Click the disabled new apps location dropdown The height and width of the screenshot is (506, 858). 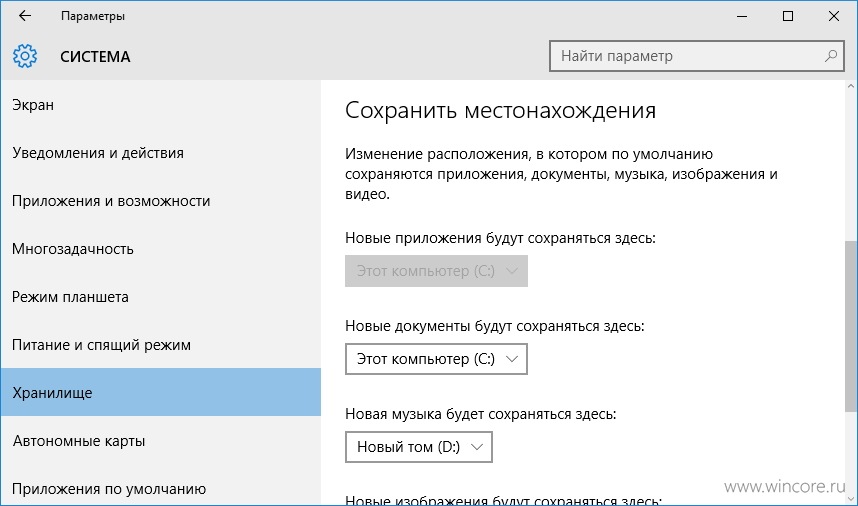436,271
